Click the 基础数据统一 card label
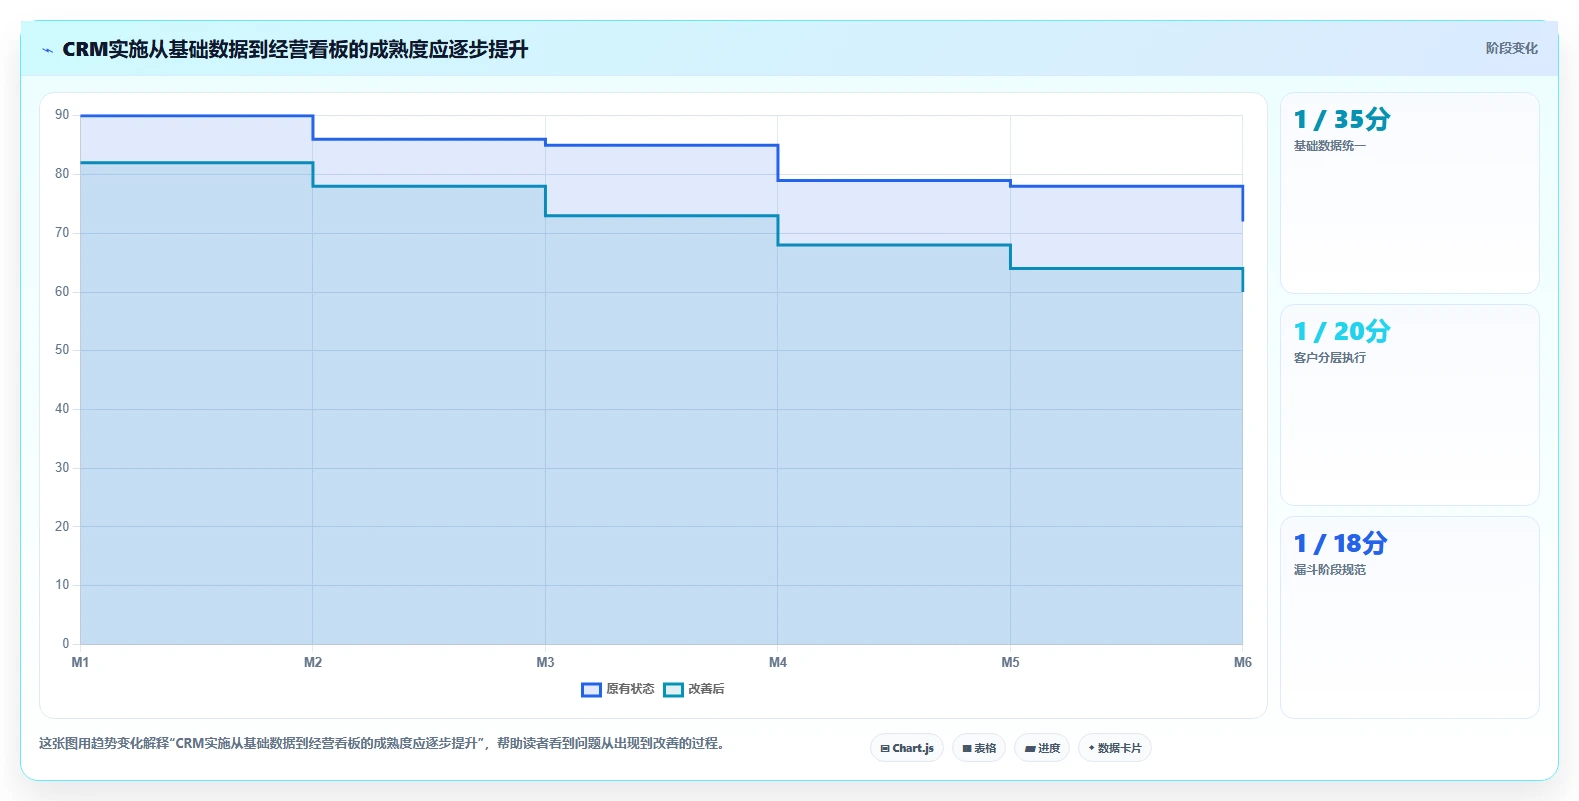The image size is (1579, 801). [x=1329, y=146]
